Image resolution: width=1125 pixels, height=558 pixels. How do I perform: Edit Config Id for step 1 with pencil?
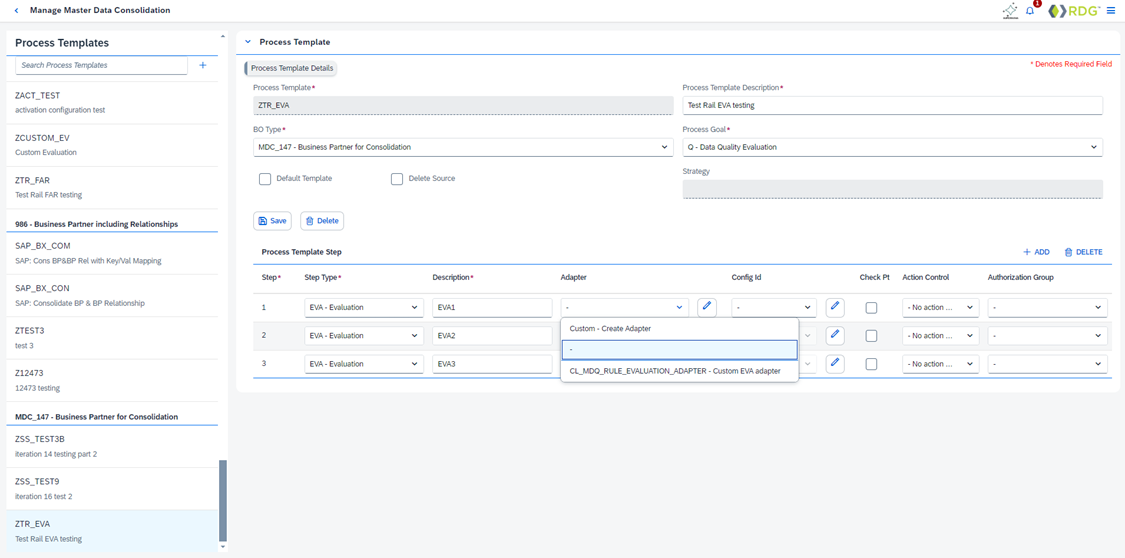coord(834,307)
